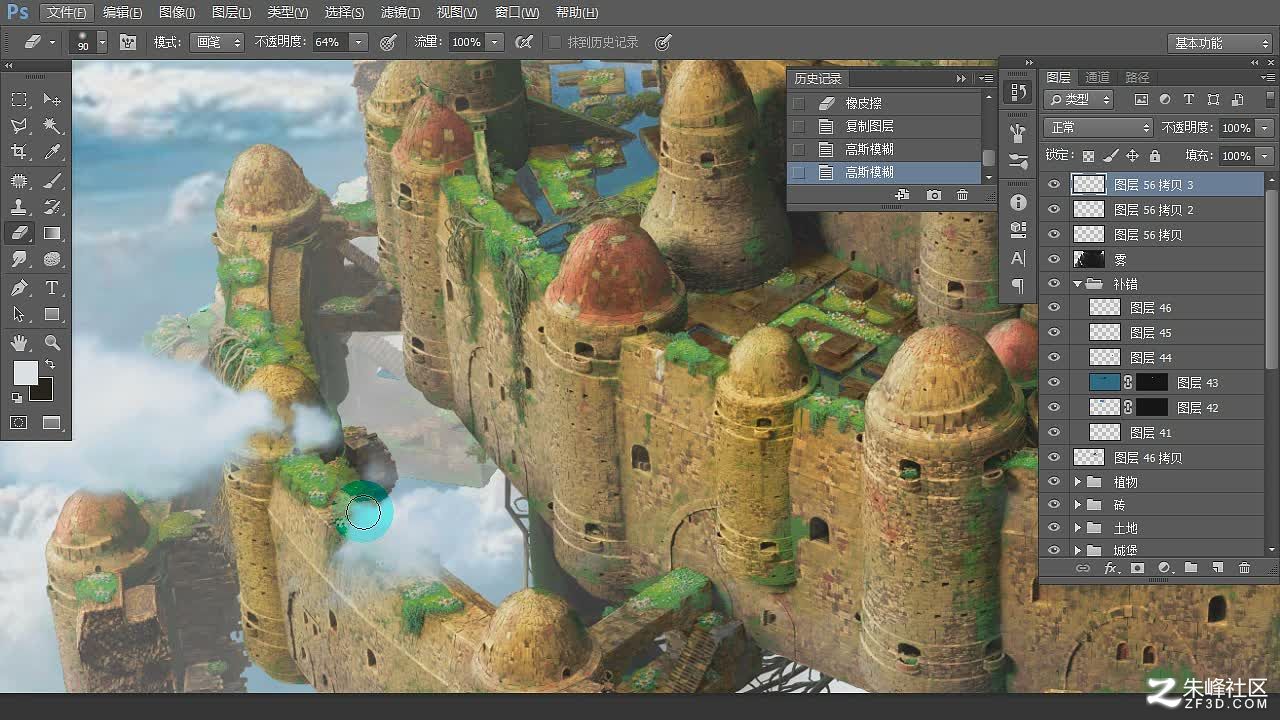Viewport: 1280px width, 720px height.
Task: Select the History Brush tool
Action: tap(52, 208)
